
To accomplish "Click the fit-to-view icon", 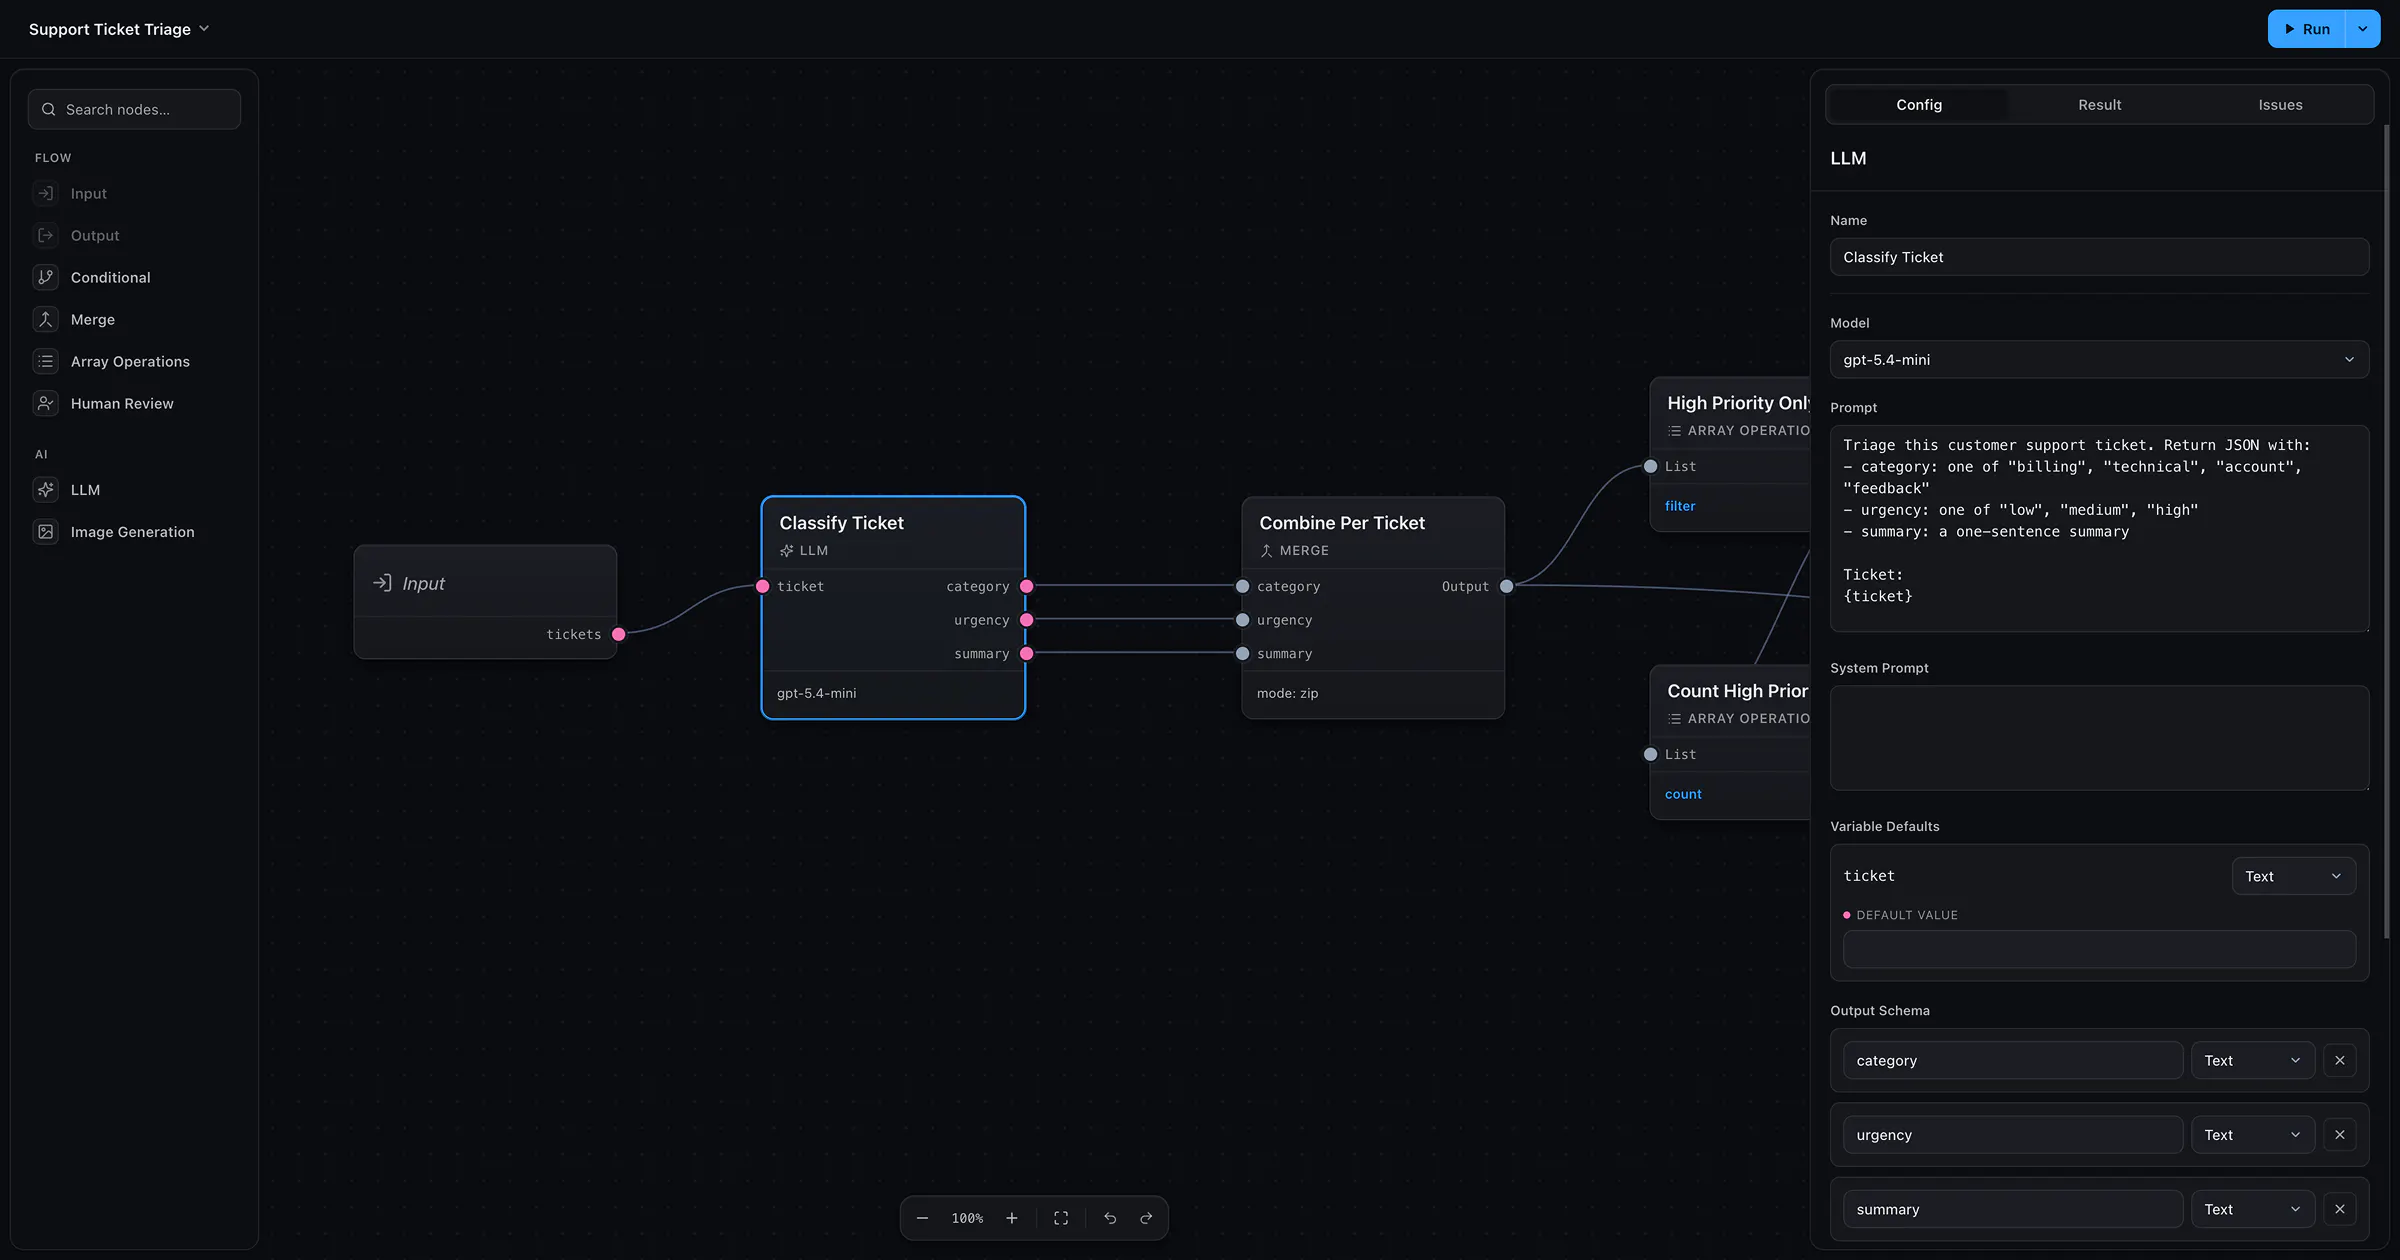I will [1061, 1218].
